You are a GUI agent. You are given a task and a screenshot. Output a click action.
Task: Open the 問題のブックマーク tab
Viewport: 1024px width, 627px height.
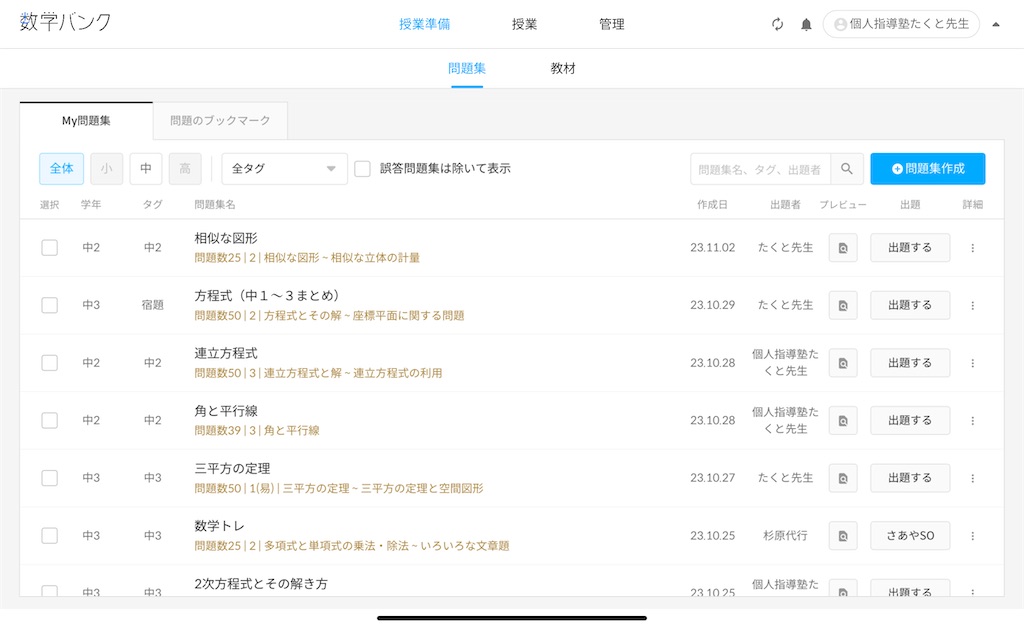(x=220, y=121)
